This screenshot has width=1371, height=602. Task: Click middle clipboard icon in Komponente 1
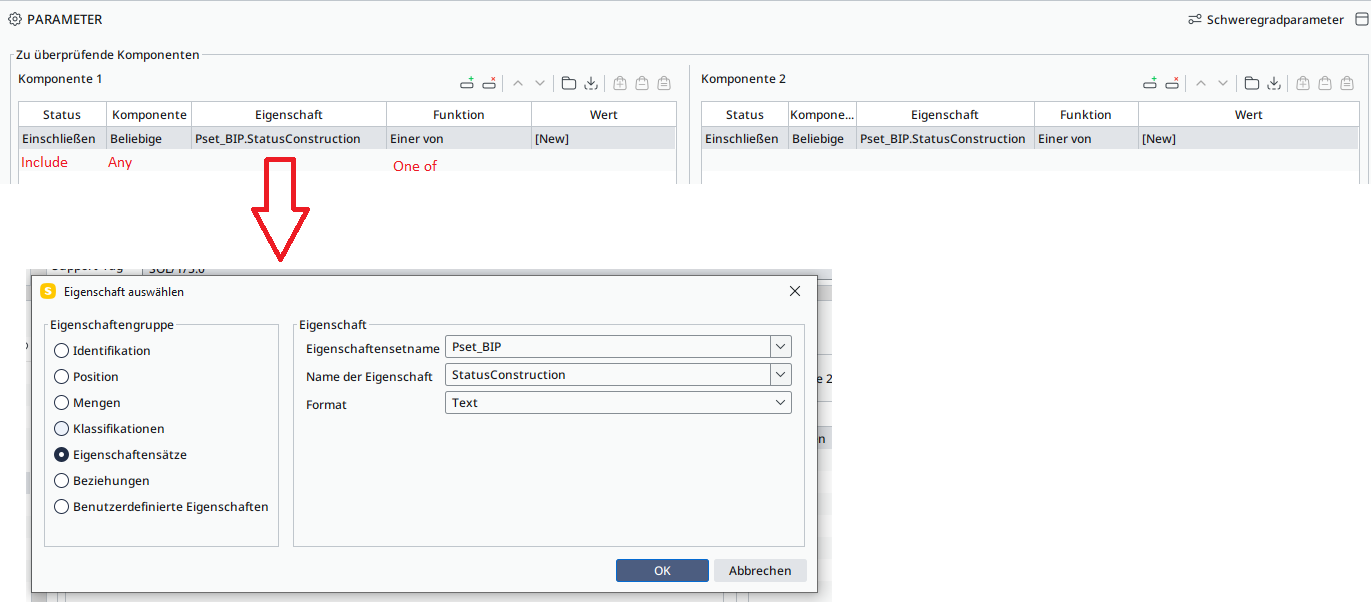tap(642, 83)
